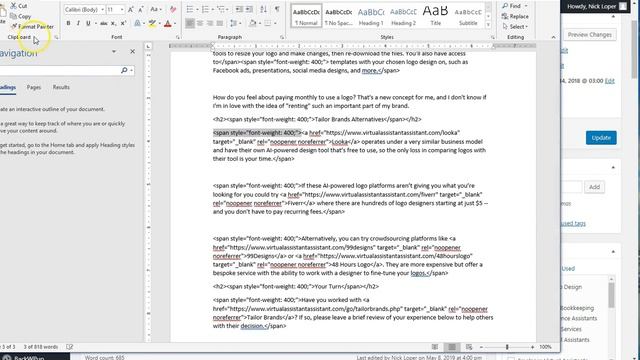Screen dimensions: 640x360
Task: Click the Navigation search magnifier icon
Action: click(x=124, y=71)
